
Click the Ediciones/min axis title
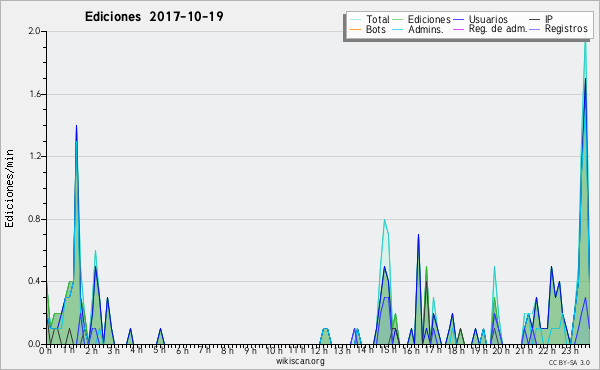point(9,188)
